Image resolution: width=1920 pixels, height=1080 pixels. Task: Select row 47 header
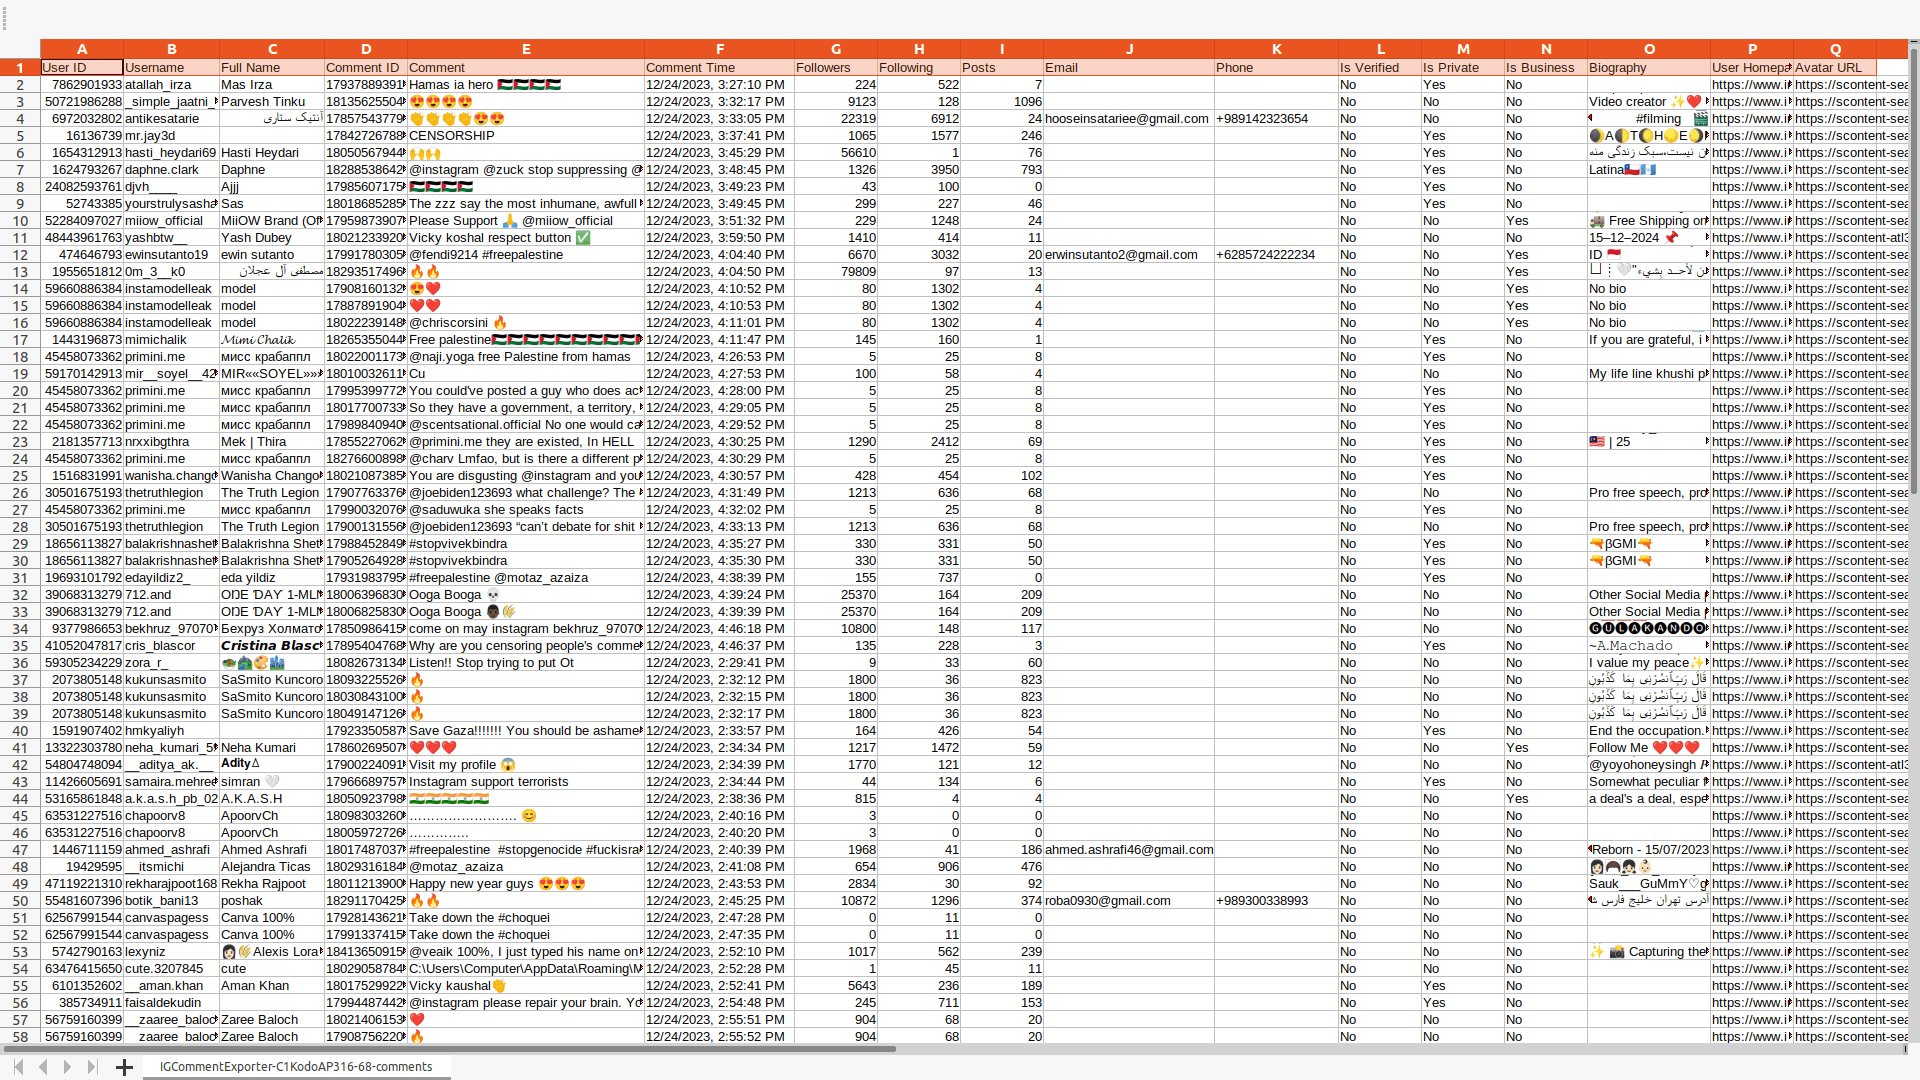tap(20, 850)
